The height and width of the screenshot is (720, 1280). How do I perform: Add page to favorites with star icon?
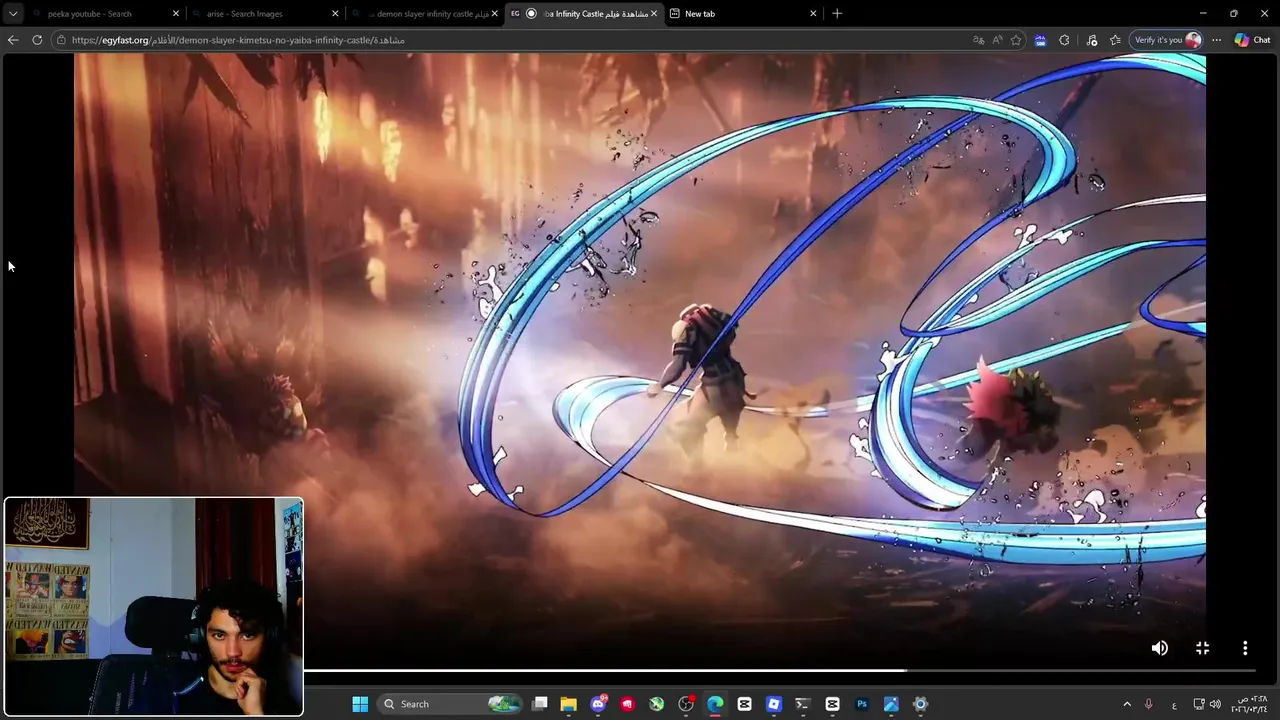[1016, 40]
